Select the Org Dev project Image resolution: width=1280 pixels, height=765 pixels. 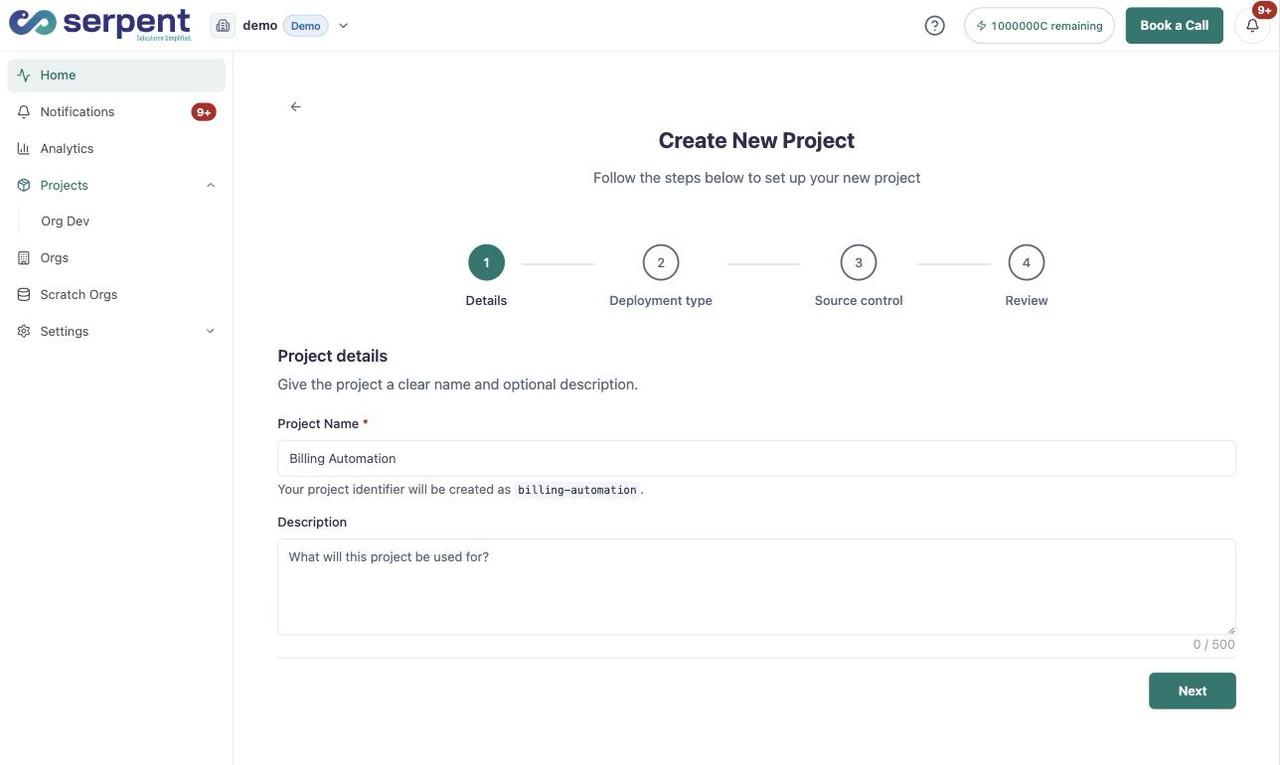point(65,221)
